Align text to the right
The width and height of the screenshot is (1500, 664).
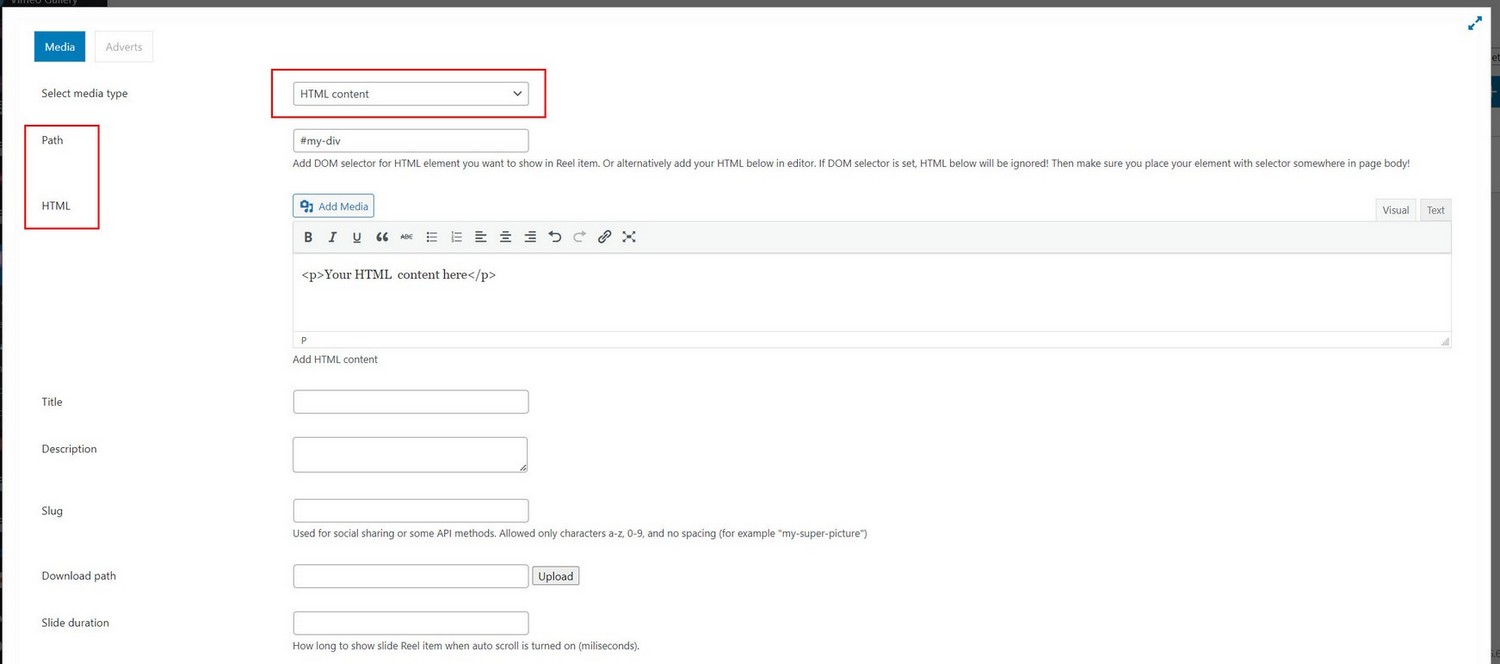tap(530, 237)
